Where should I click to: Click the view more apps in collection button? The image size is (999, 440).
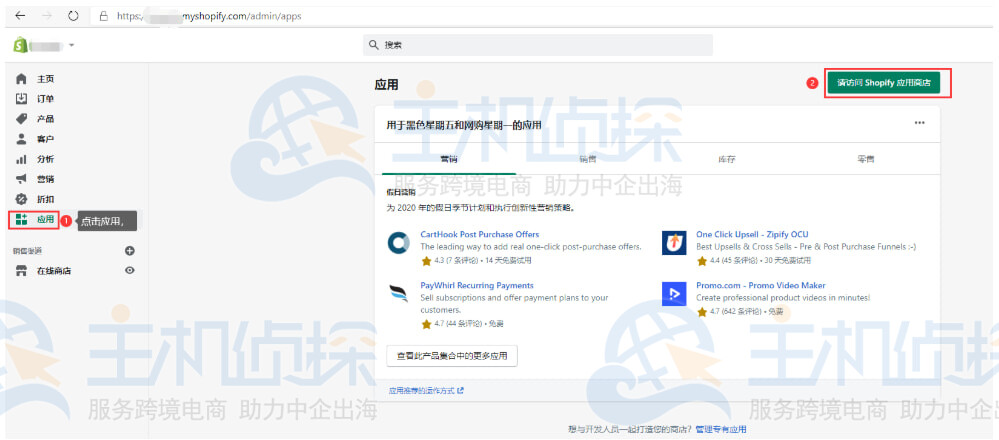451,355
